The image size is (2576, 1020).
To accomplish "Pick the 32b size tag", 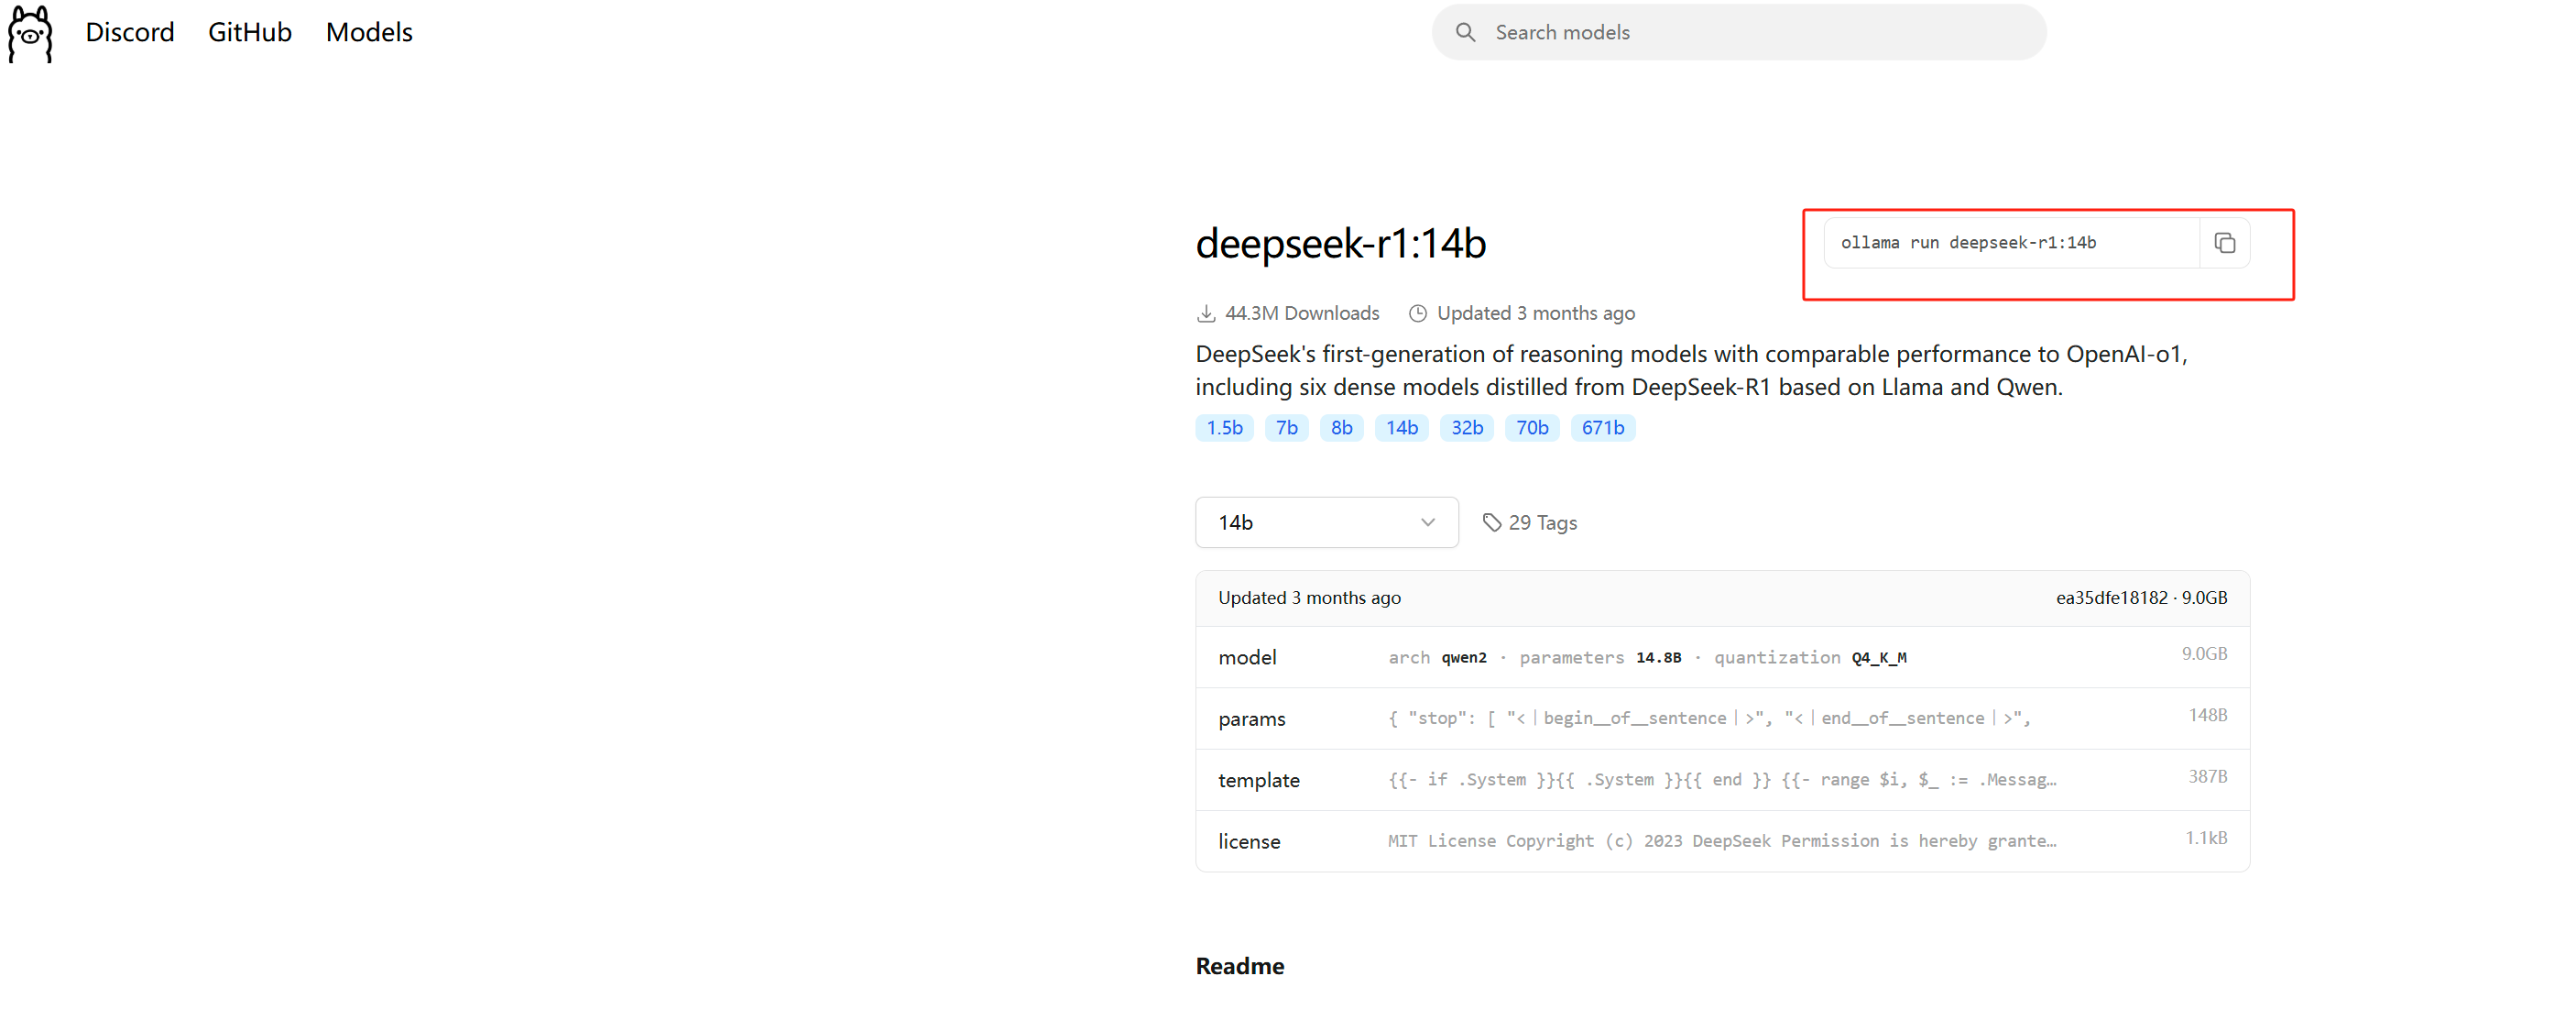I will [x=1466, y=428].
